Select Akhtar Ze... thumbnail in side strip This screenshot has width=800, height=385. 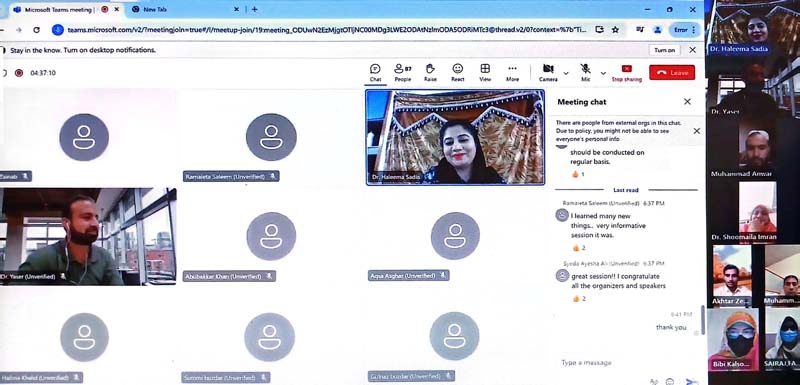732,275
